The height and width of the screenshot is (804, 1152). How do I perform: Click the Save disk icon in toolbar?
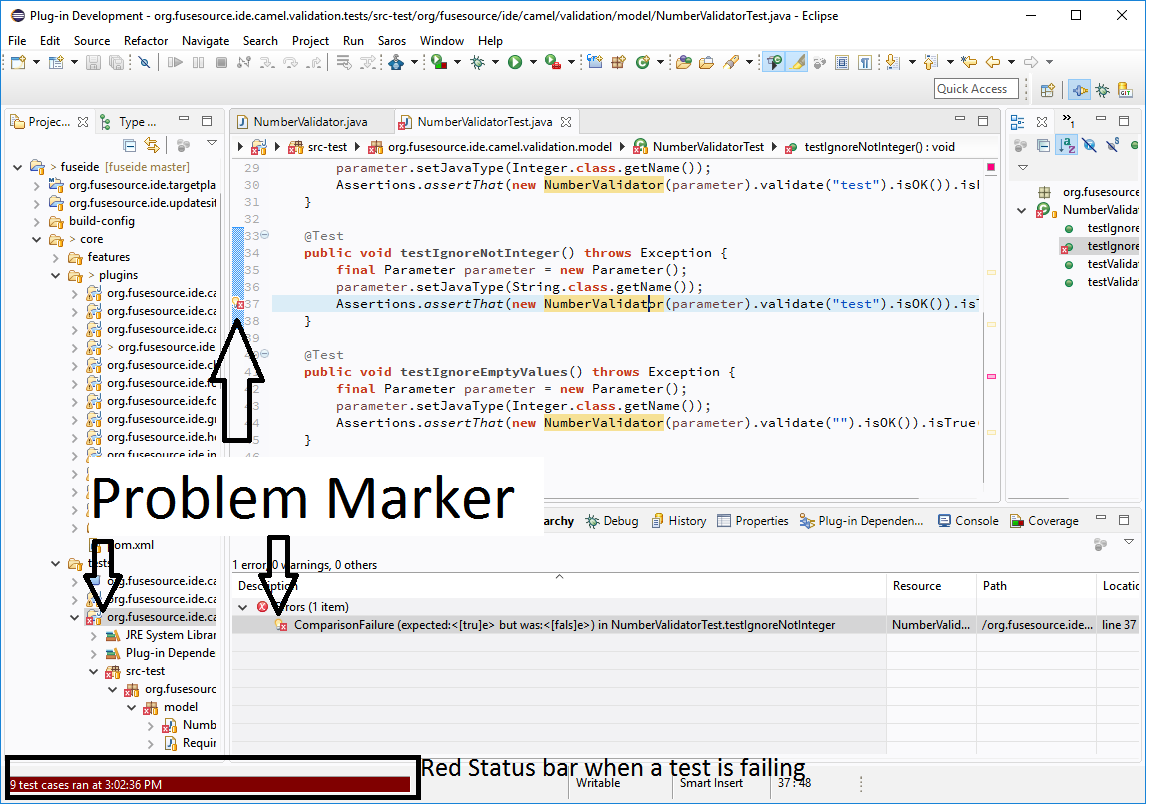(x=93, y=62)
